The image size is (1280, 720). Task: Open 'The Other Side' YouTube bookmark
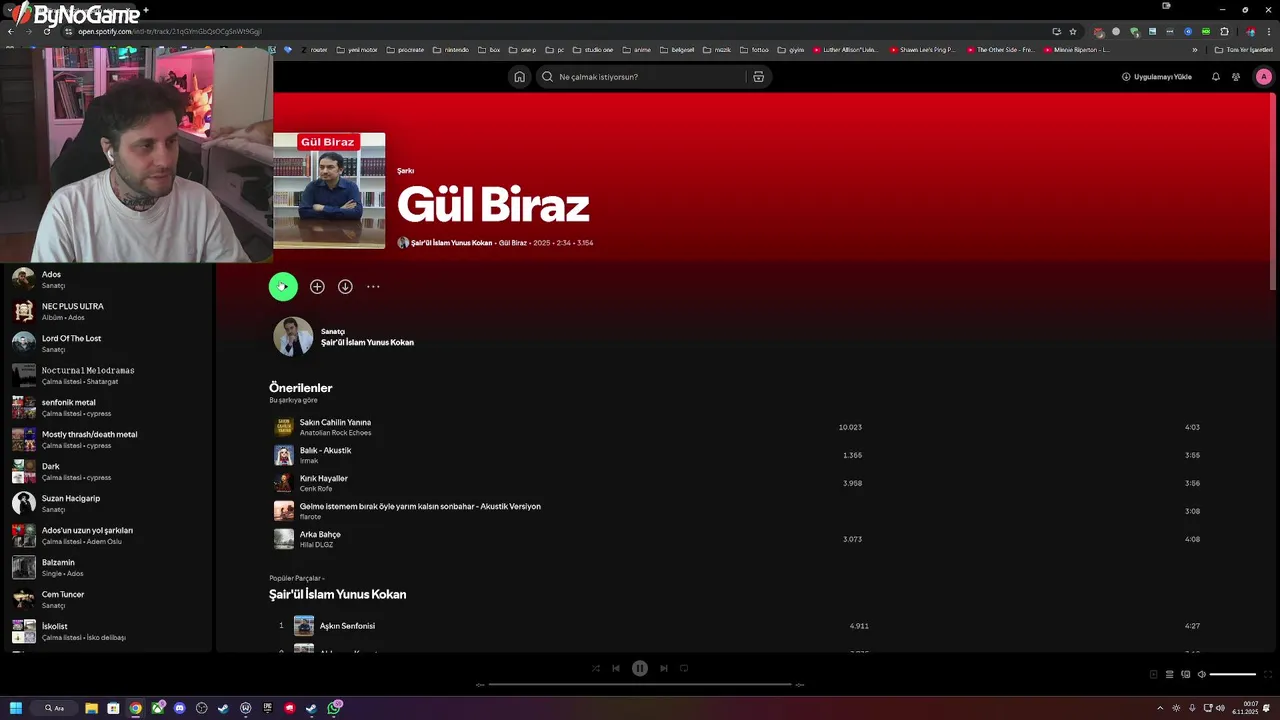[999, 49]
